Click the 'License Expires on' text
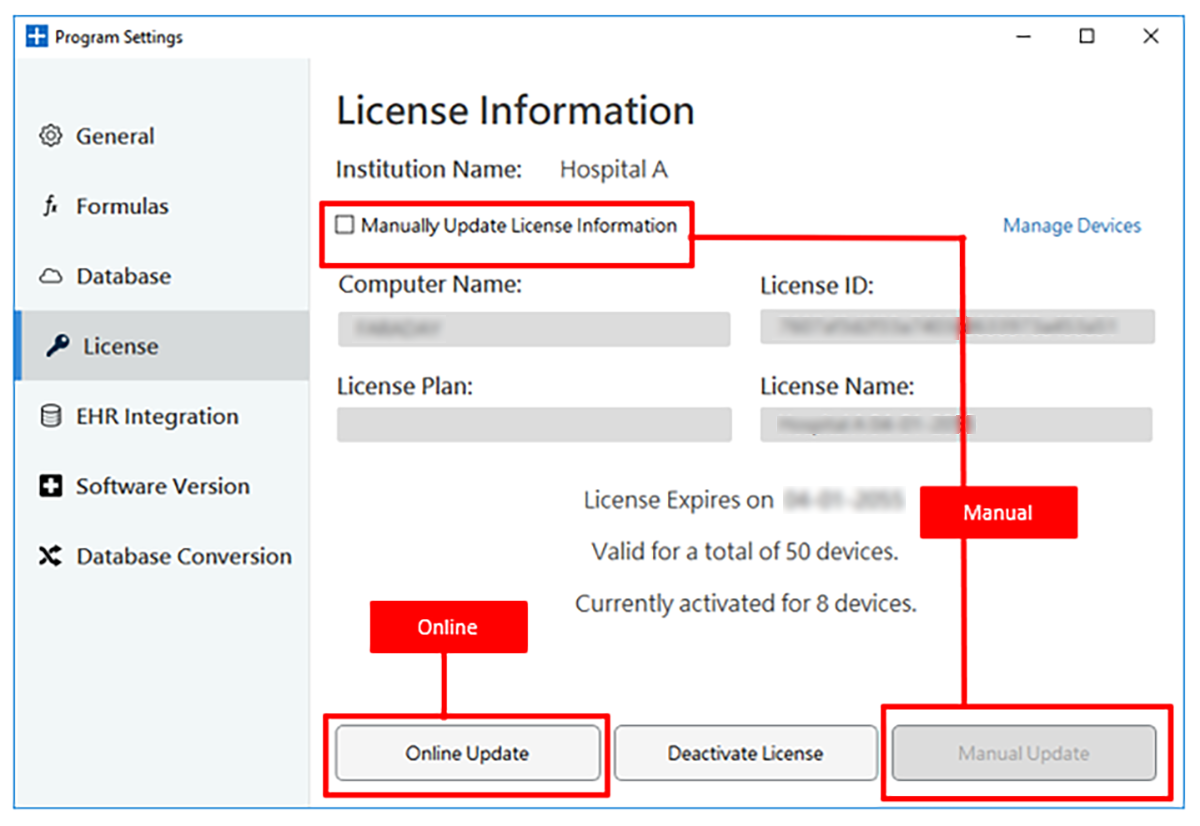 (678, 499)
